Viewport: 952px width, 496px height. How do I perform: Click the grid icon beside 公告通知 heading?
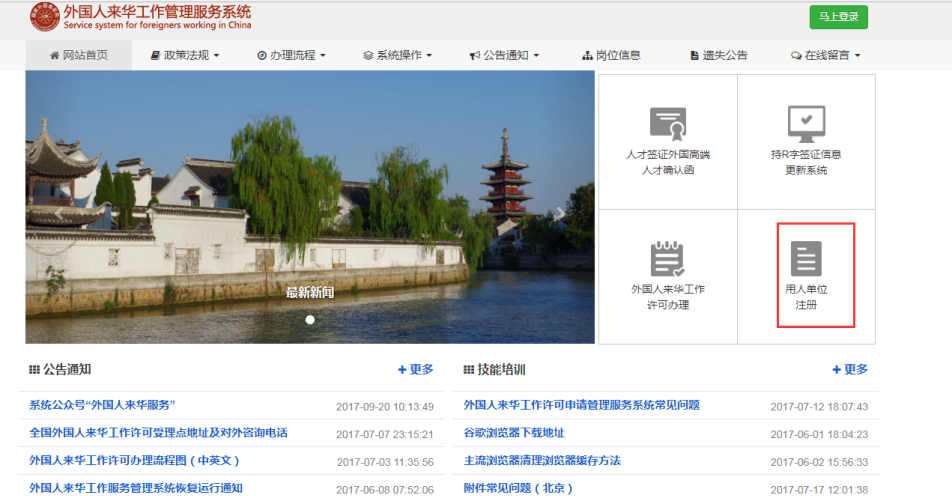tap(34, 370)
